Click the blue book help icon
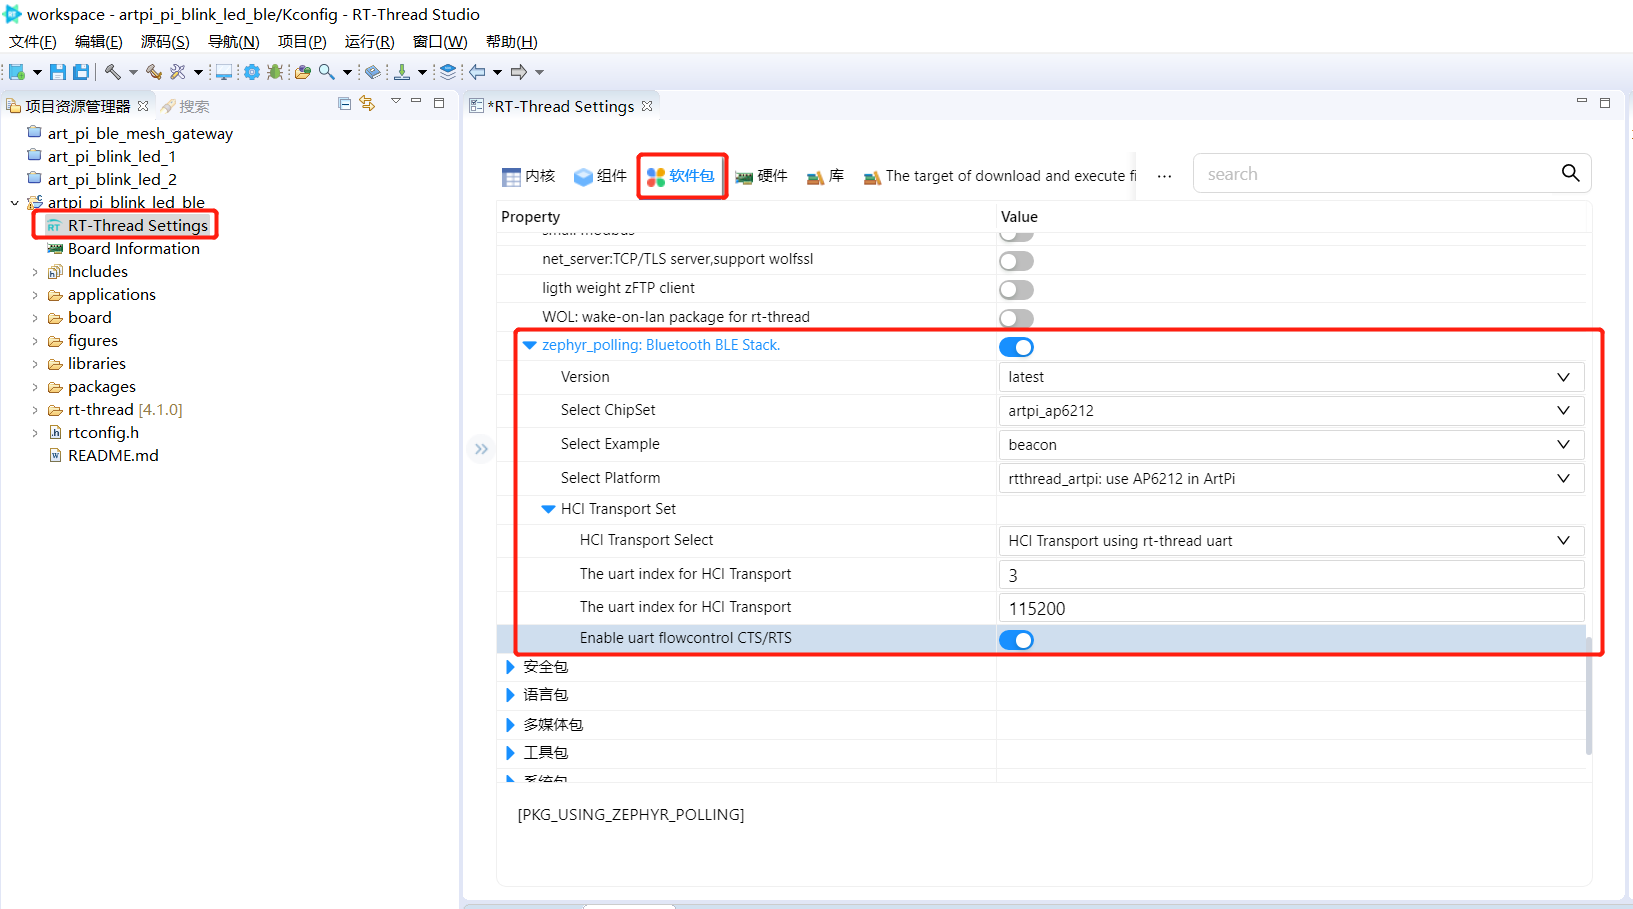Viewport: 1633px width, 909px height. point(373,72)
